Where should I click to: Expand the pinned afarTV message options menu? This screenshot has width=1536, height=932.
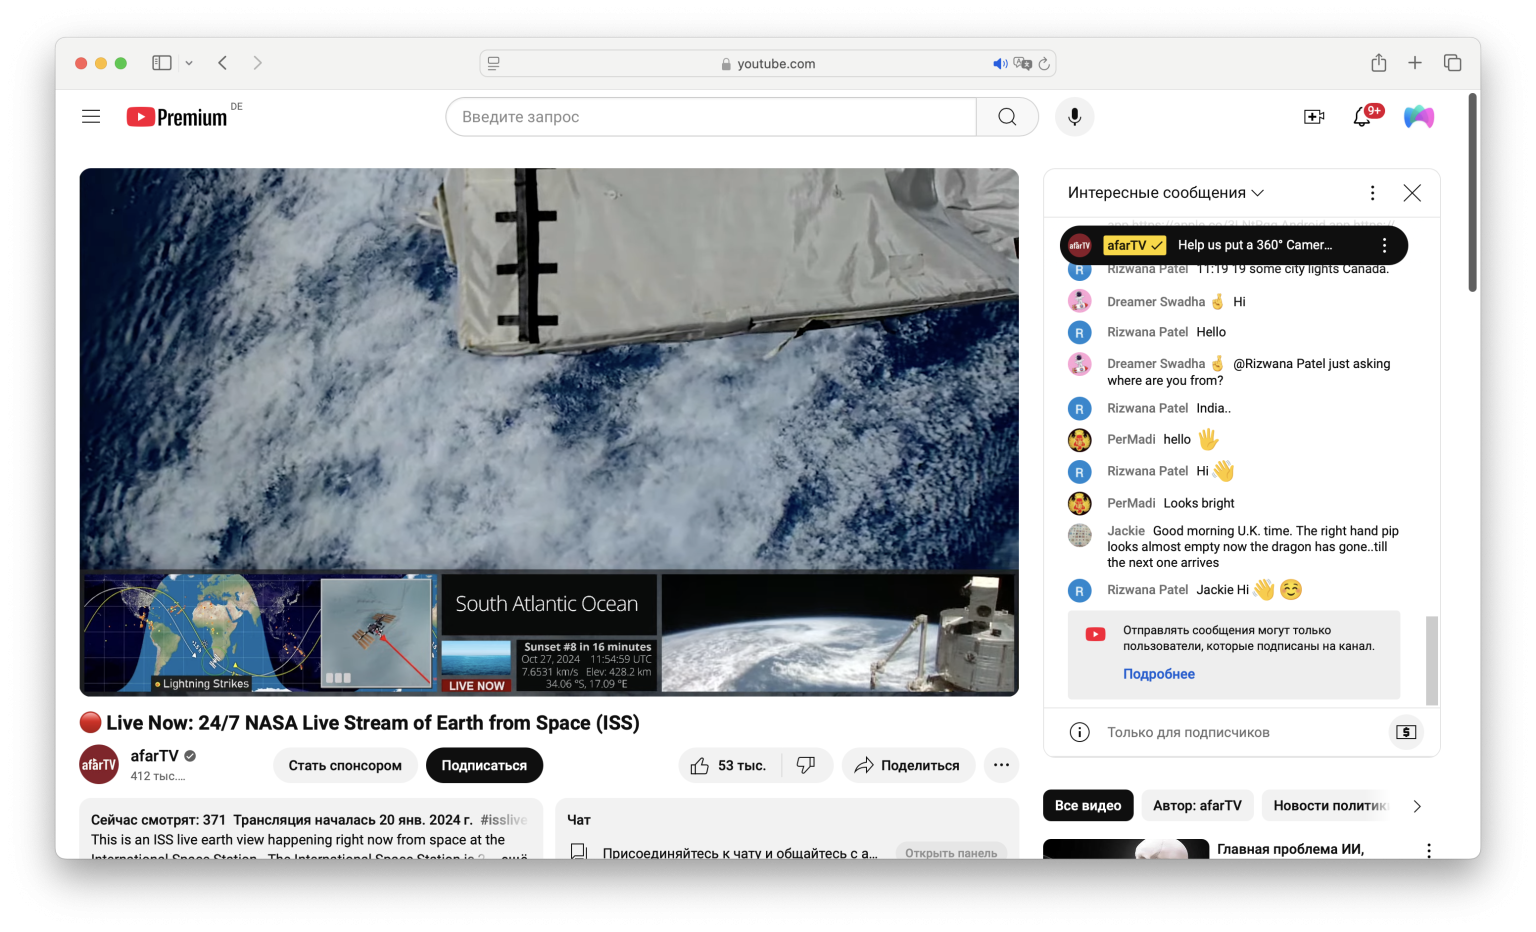click(x=1384, y=244)
